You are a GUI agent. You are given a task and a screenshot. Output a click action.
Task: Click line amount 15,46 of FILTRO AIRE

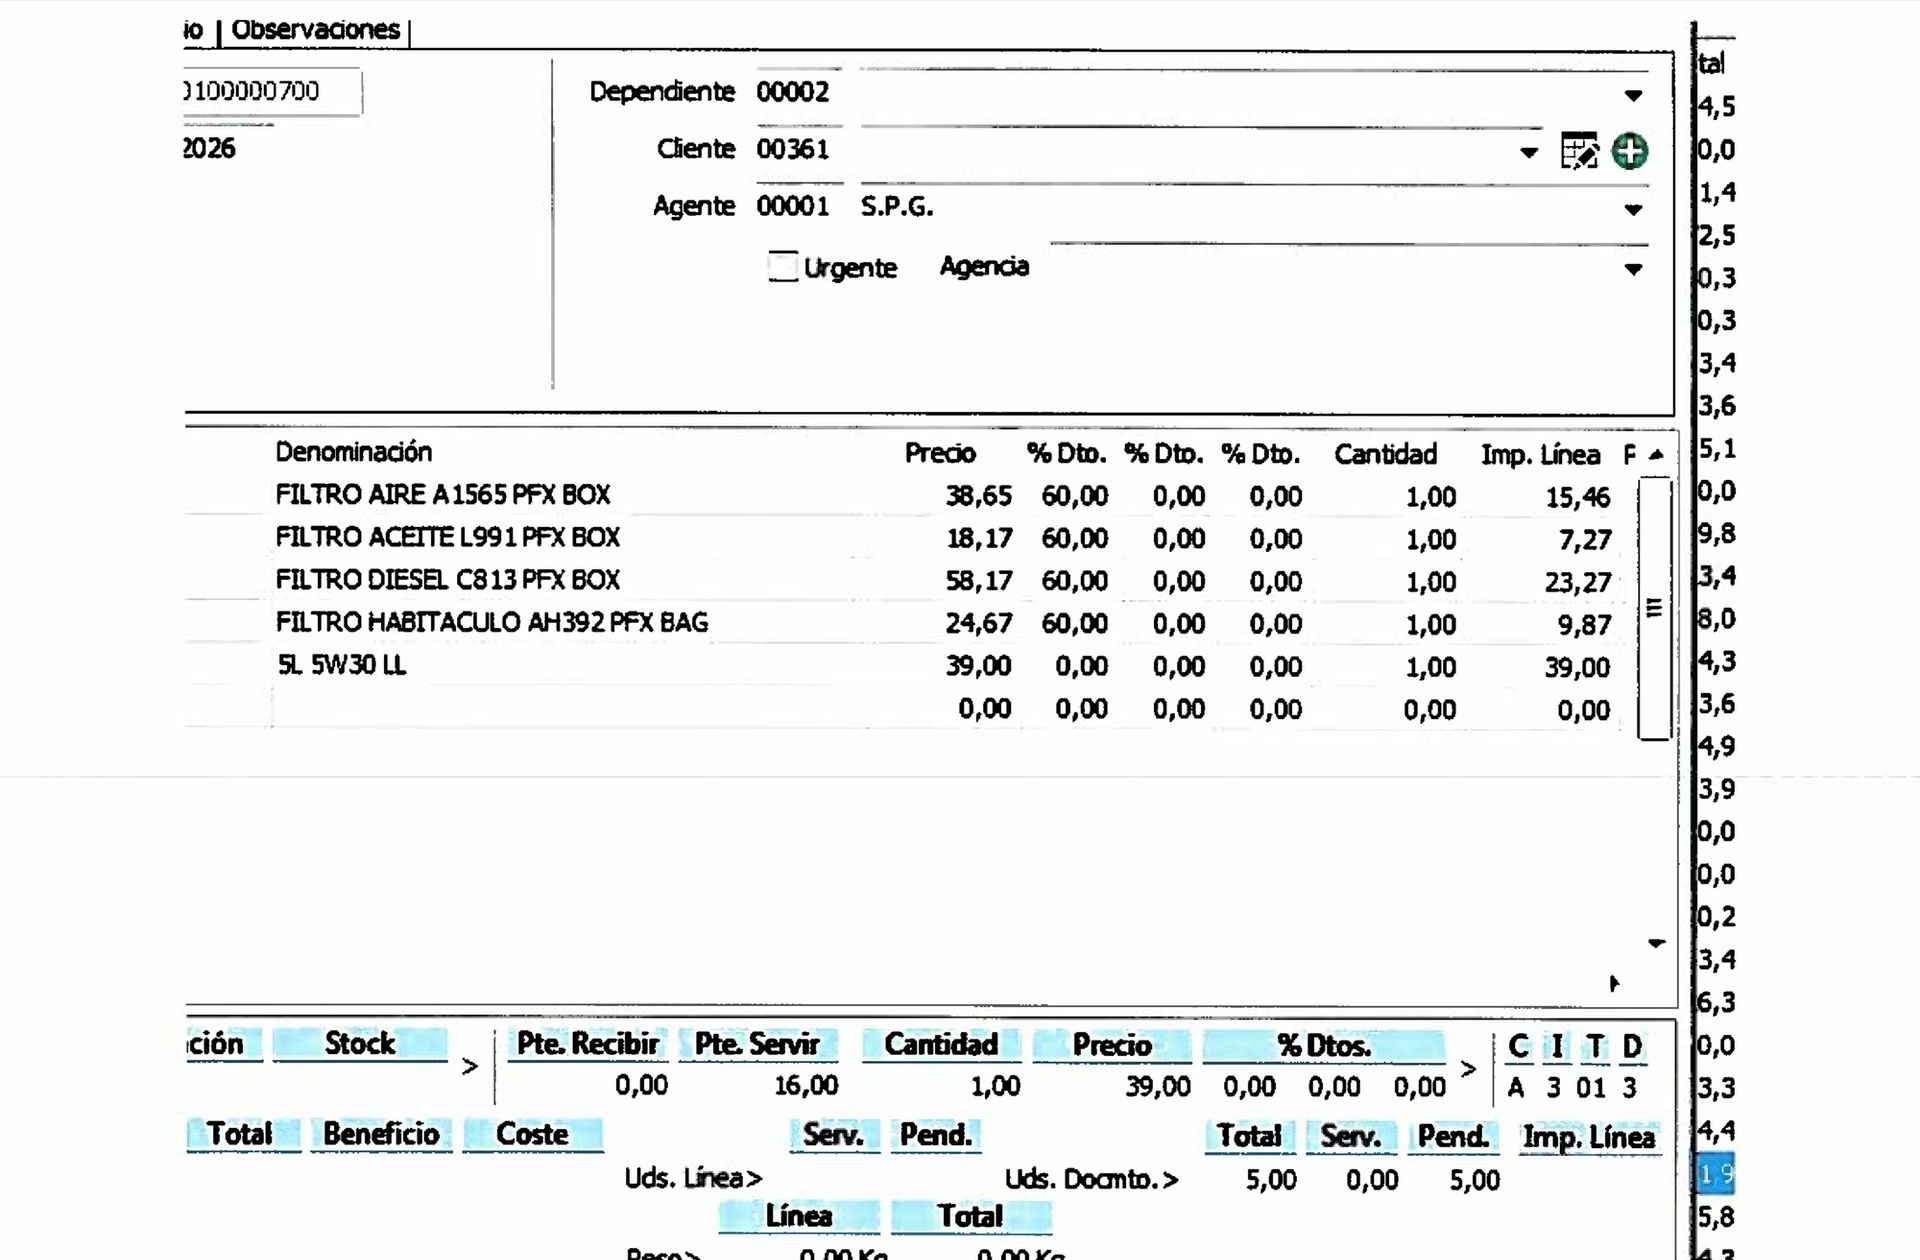pos(1578,497)
